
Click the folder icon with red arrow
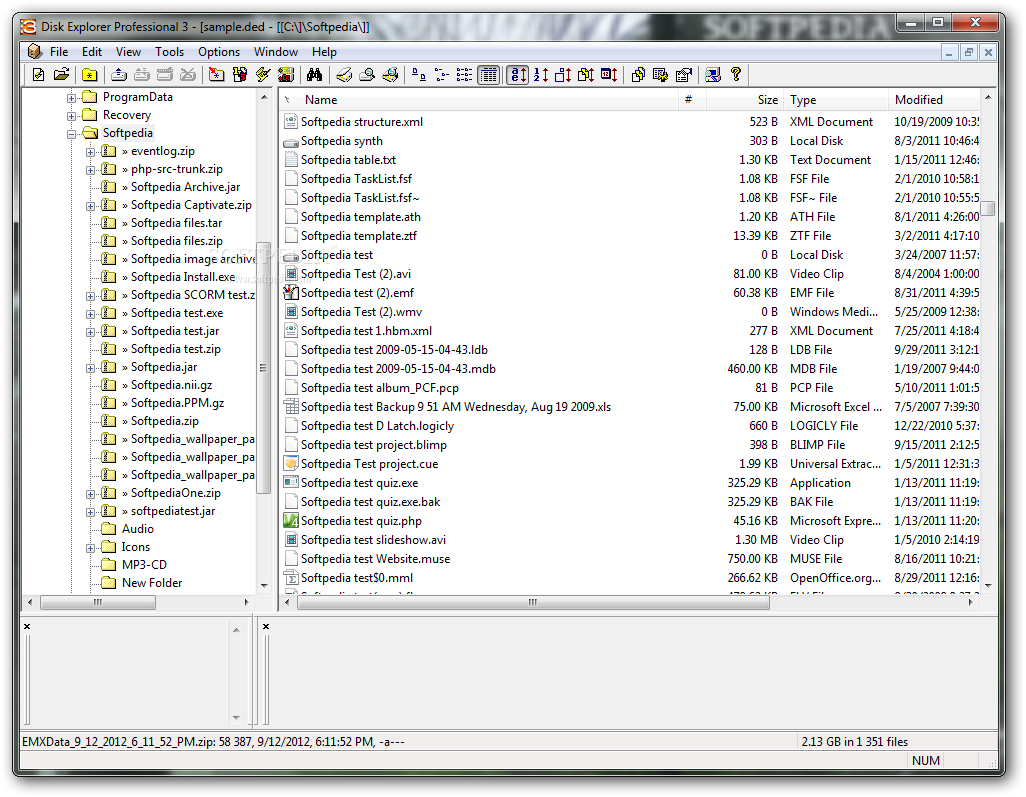(x=216, y=75)
